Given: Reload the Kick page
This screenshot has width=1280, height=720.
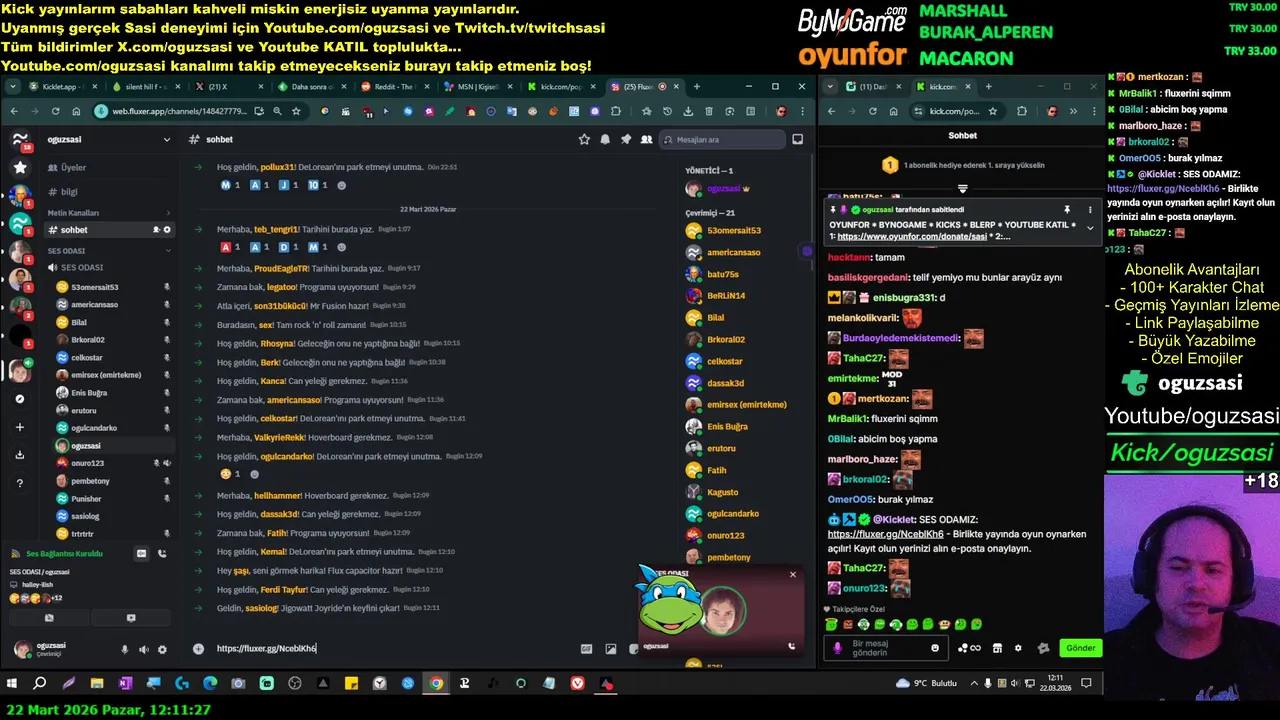Looking at the screenshot, I should tap(872, 111).
